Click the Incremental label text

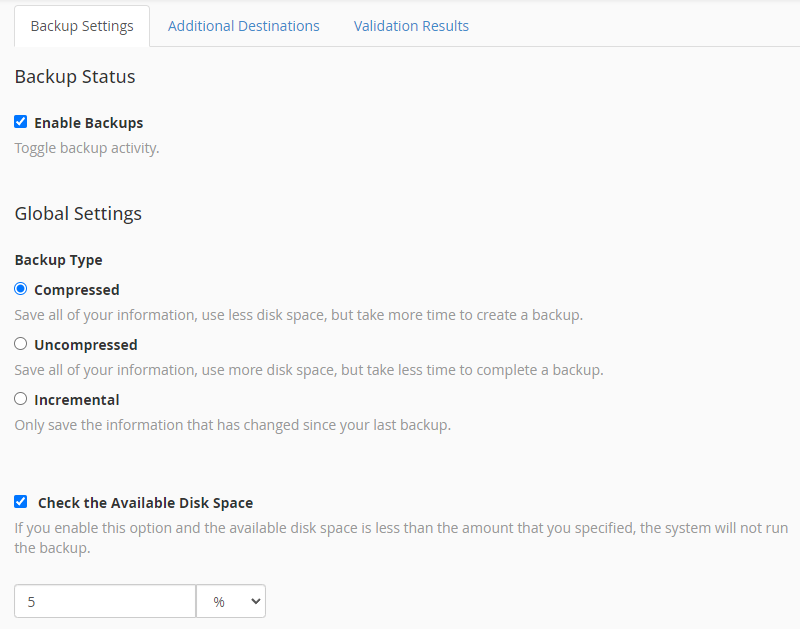coord(77,400)
